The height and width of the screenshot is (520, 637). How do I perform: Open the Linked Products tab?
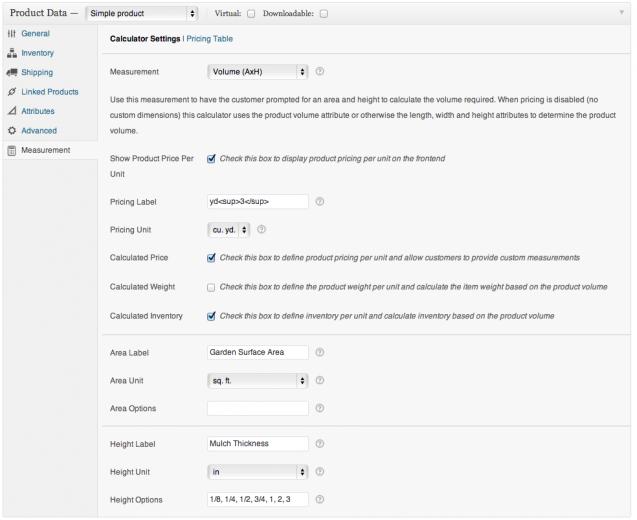50,92
